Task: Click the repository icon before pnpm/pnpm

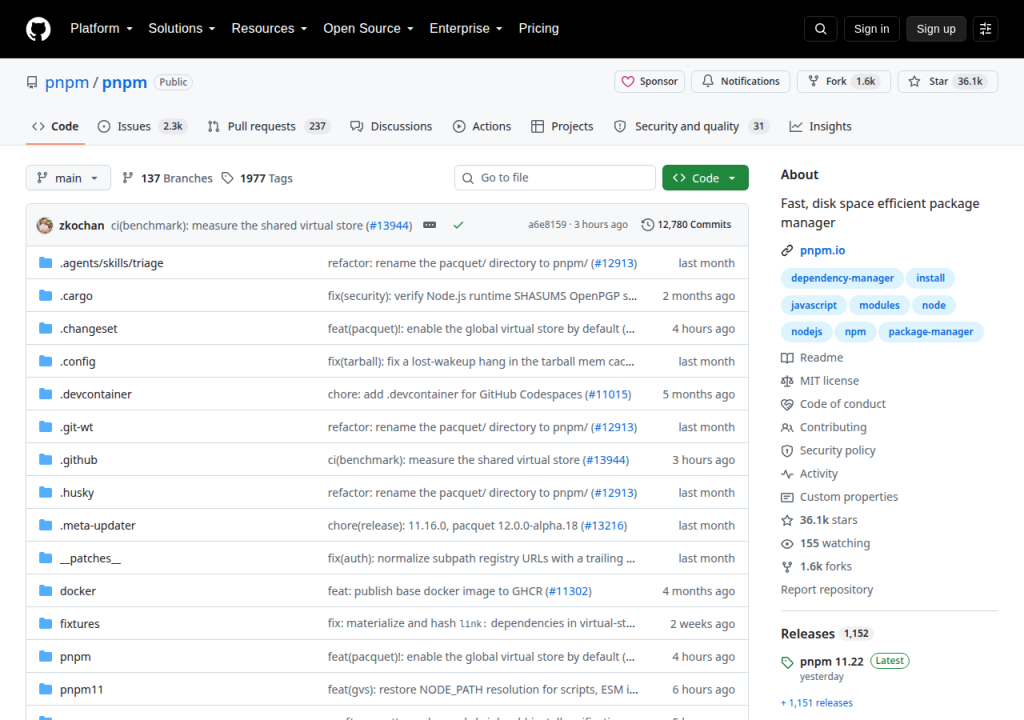Action: (x=32, y=82)
